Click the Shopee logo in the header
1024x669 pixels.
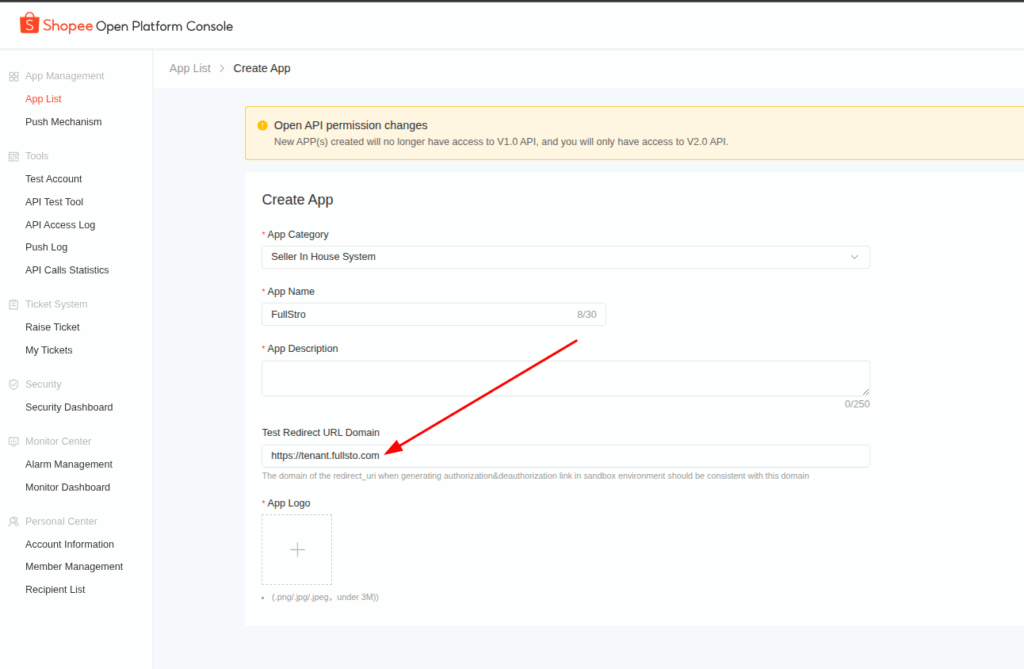[29, 24]
